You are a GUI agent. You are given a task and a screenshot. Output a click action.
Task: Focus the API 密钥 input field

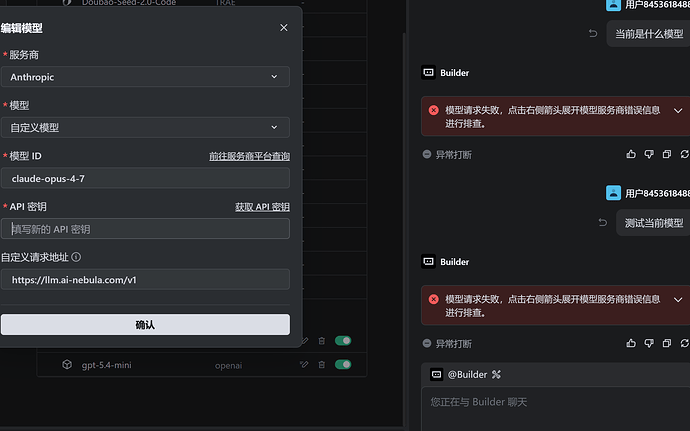(145, 228)
